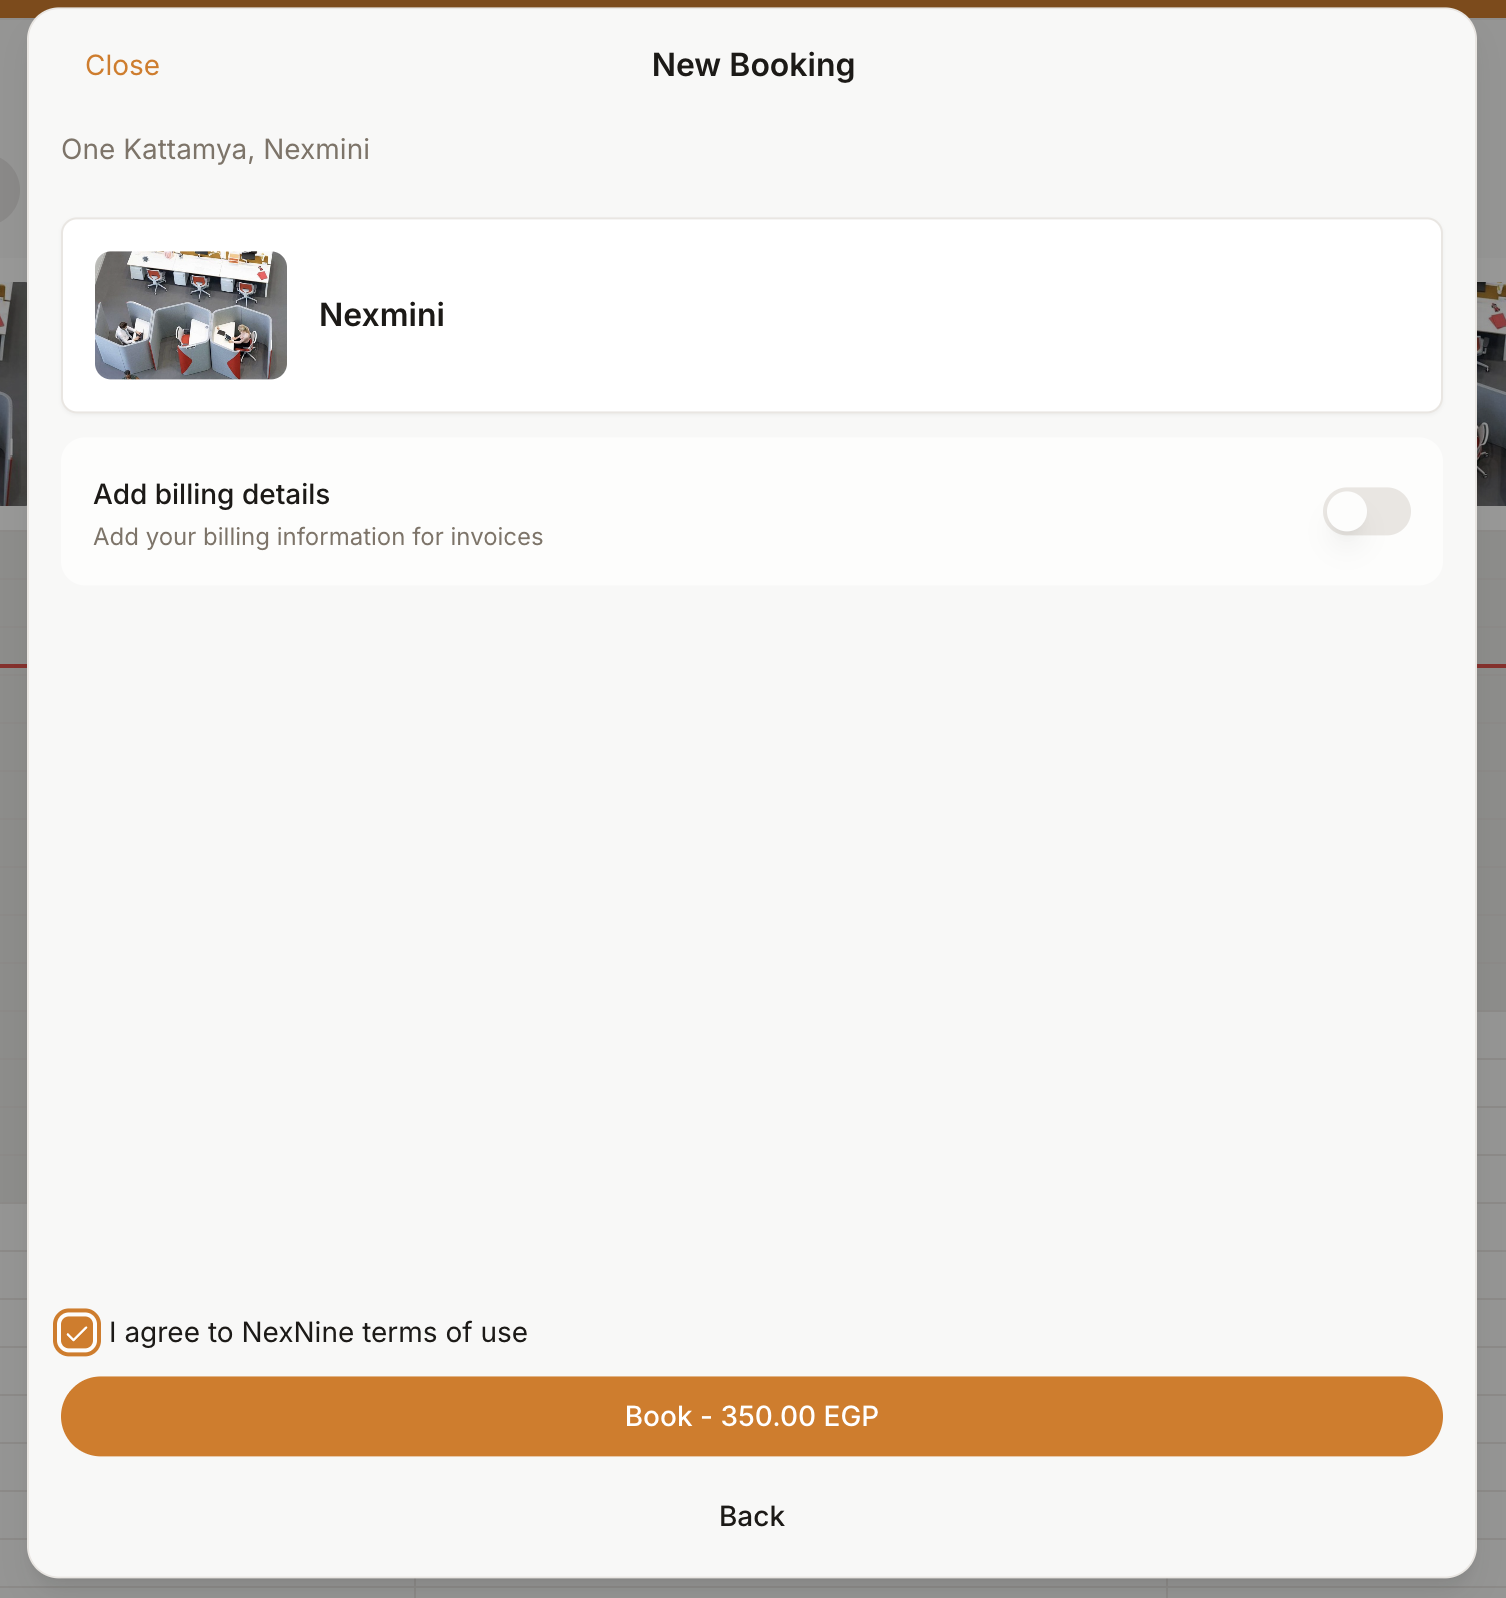Viewport: 1506px width, 1598px height.
Task: Click the New Booking title
Action: click(753, 65)
